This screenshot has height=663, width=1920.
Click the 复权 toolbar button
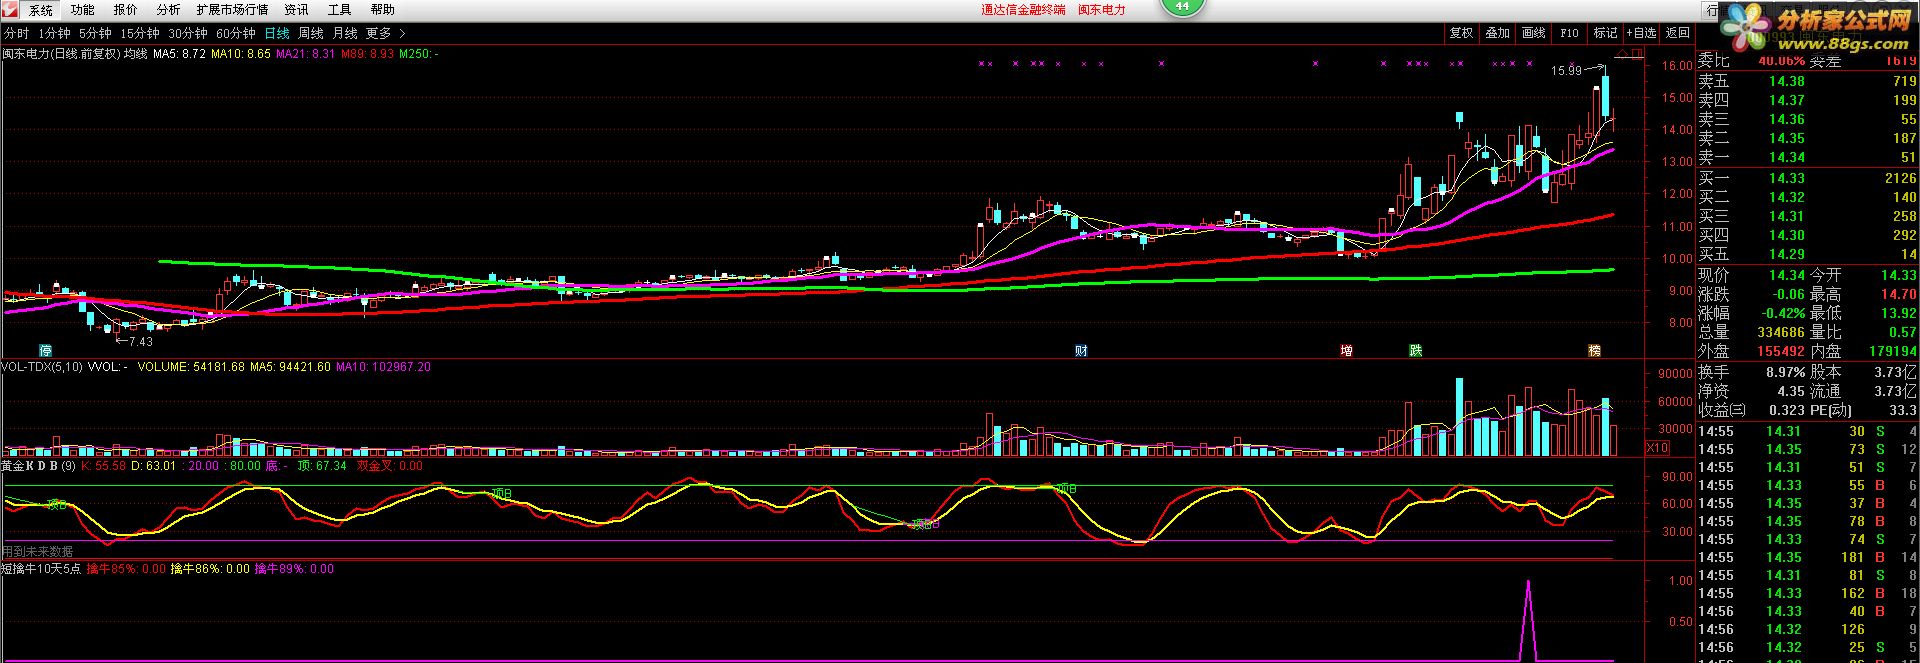[x=1461, y=33]
